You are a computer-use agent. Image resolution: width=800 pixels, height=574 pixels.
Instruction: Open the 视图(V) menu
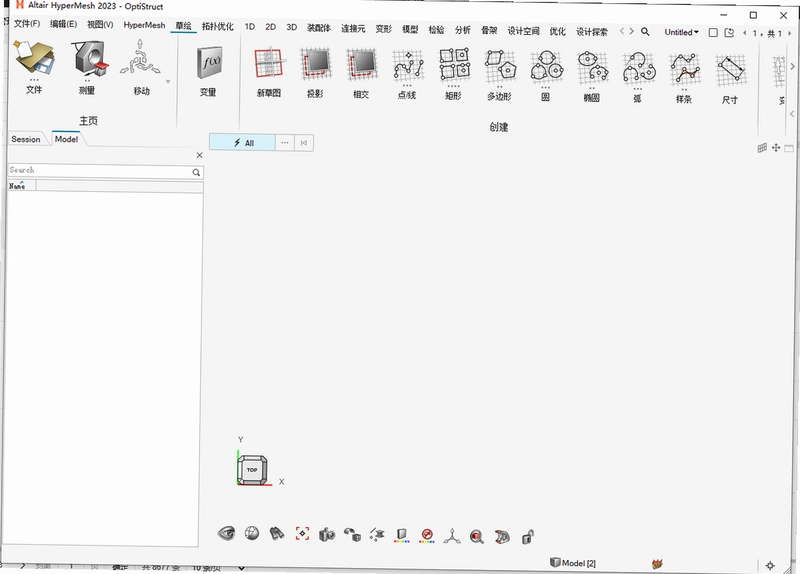click(x=100, y=24)
